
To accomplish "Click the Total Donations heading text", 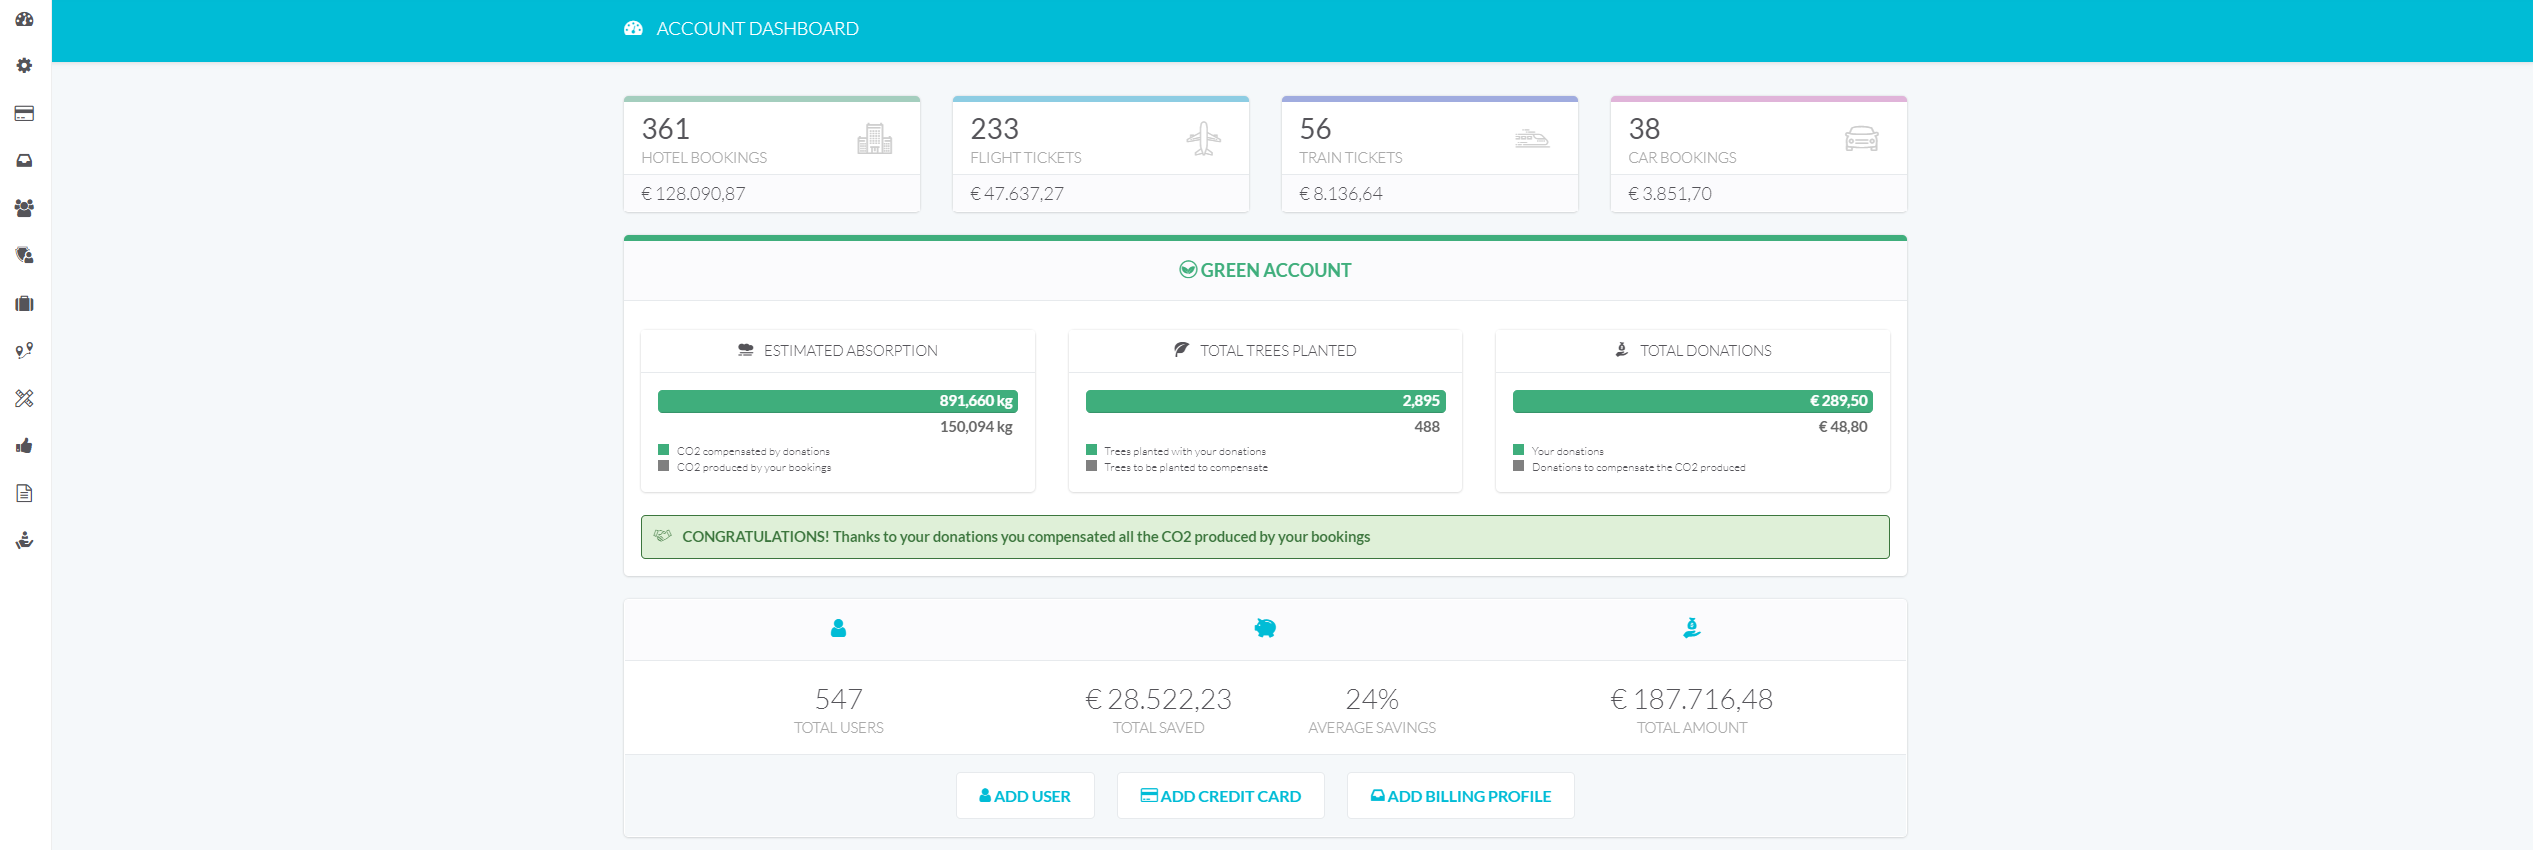I will pyautogui.click(x=1706, y=351).
